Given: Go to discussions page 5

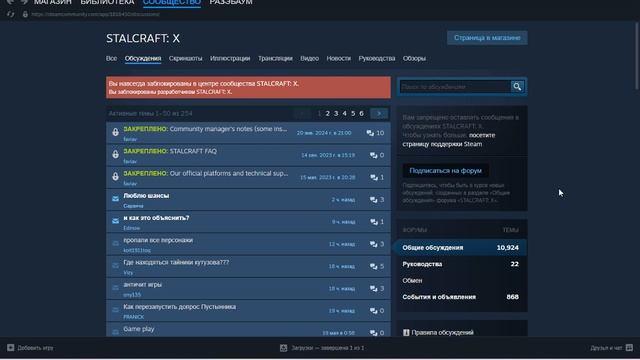Looking at the screenshot, I should pyautogui.click(x=353, y=113).
